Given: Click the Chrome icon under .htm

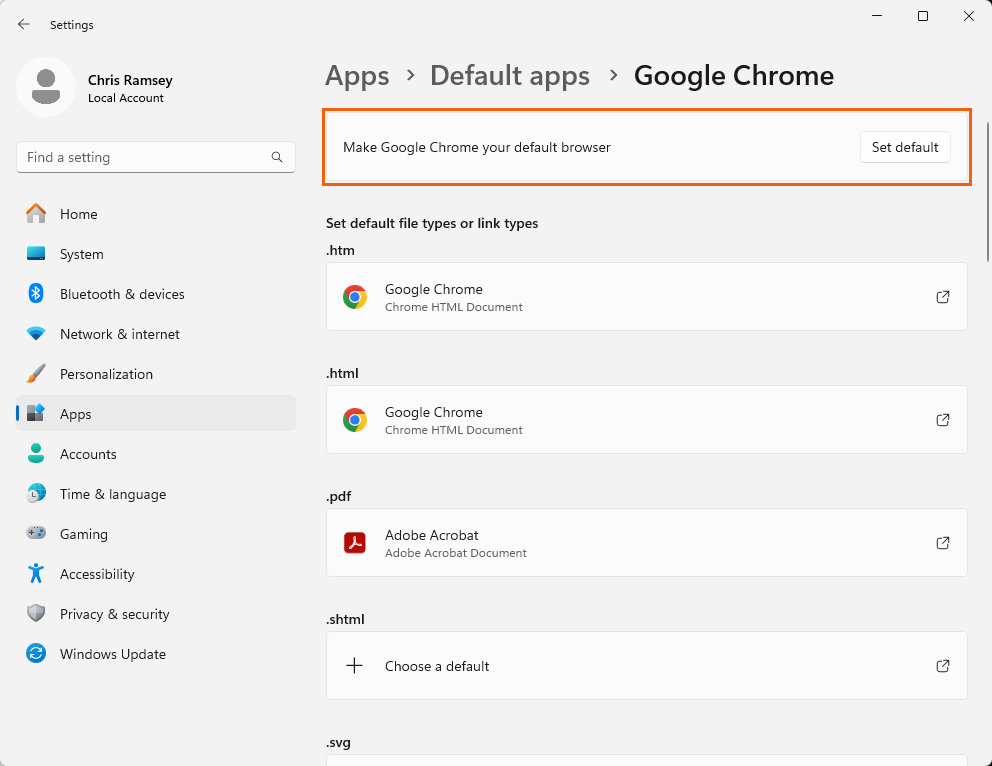Looking at the screenshot, I should pos(355,297).
